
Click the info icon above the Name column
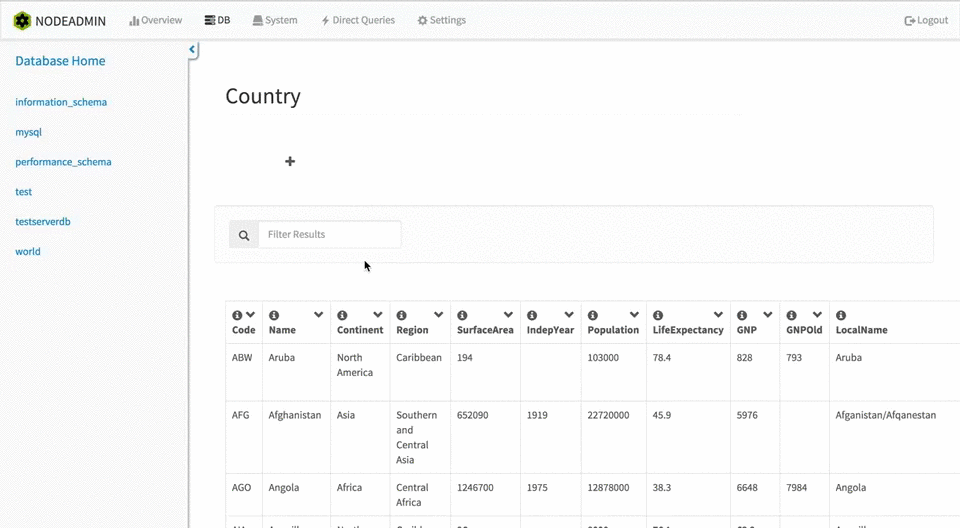(274, 315)
